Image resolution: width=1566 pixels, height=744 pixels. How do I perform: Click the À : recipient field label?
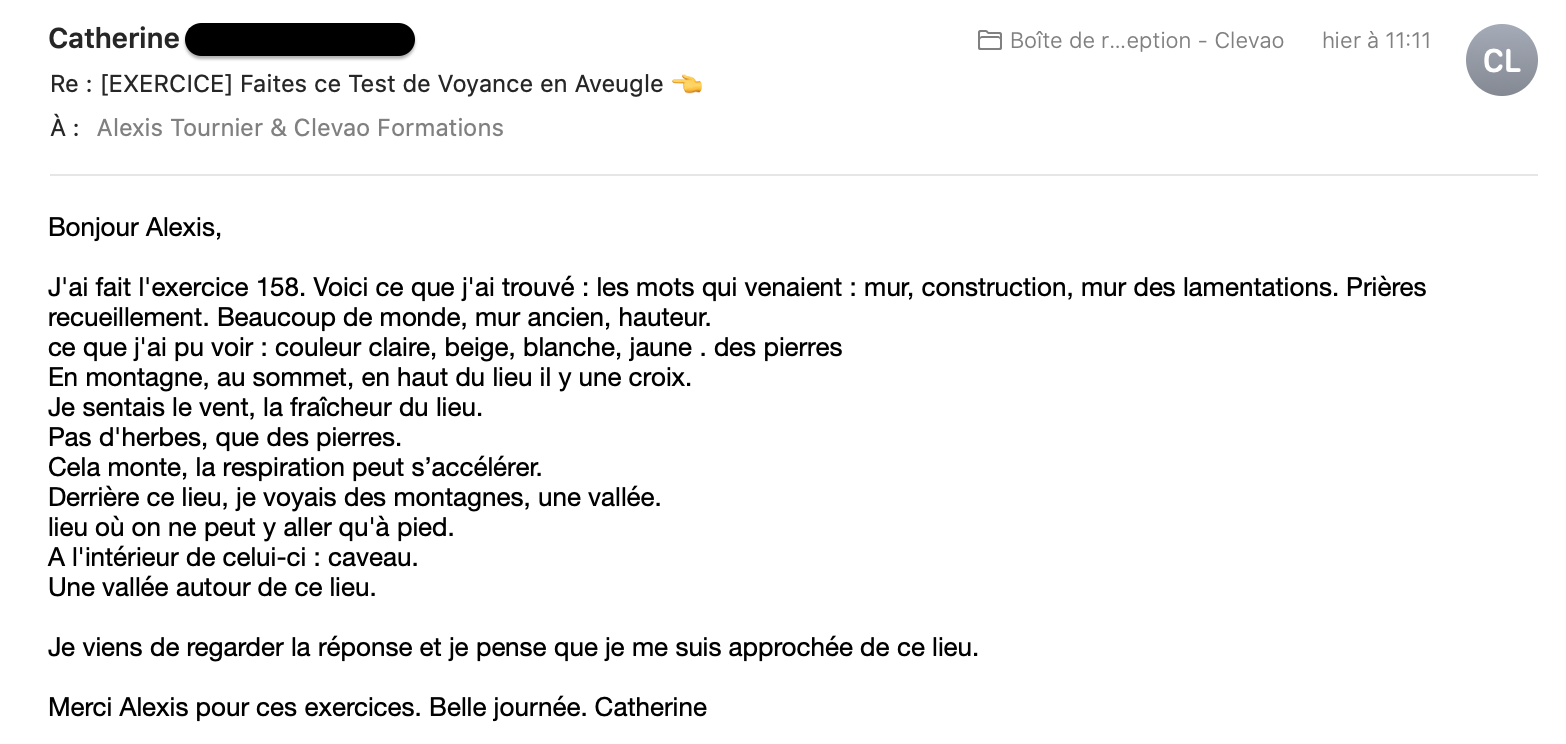(65, 128)
